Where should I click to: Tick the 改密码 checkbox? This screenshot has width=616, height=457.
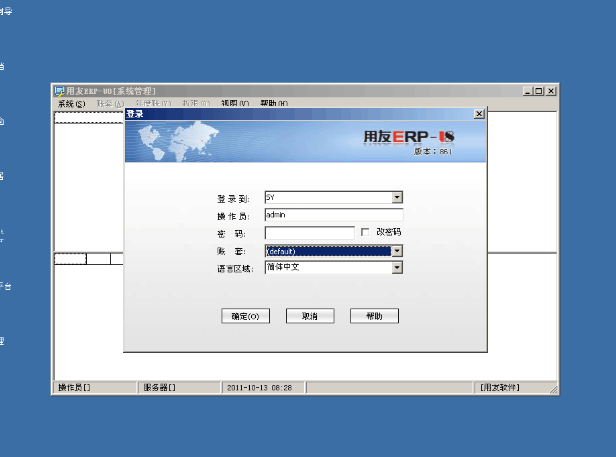(365, 232)
